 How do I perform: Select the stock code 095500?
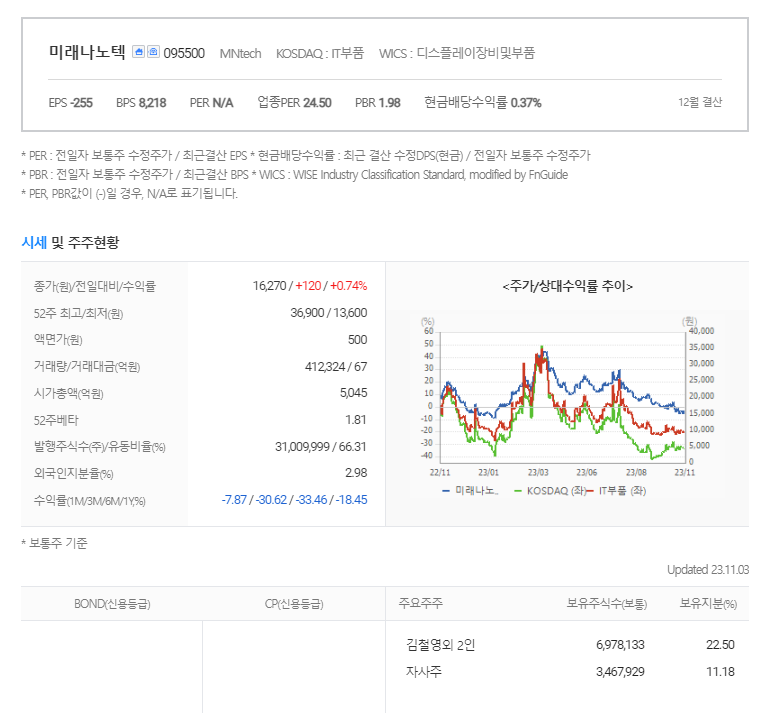[x=184, y=53]
